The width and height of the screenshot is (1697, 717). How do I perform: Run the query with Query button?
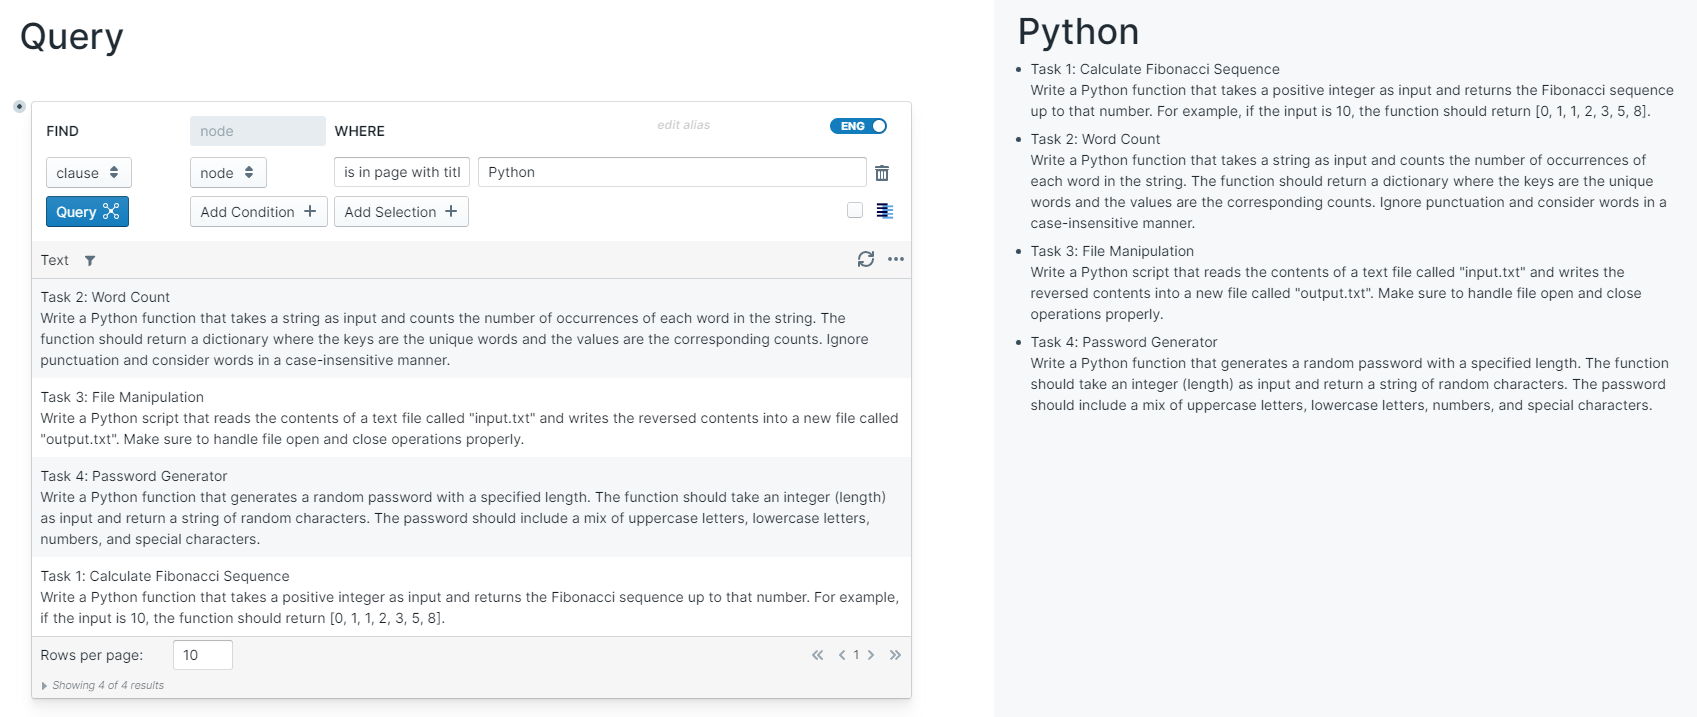tap(87, 212)
